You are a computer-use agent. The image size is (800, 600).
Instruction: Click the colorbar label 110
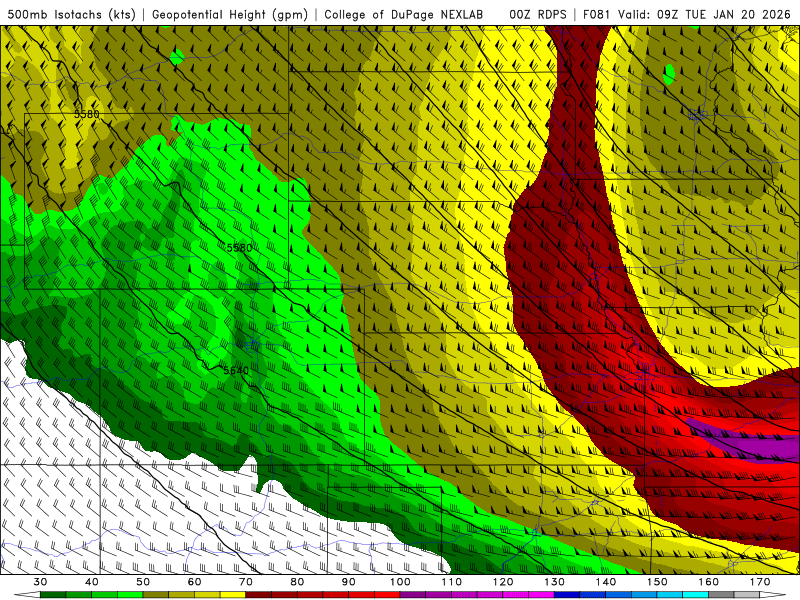pos(452,582)
